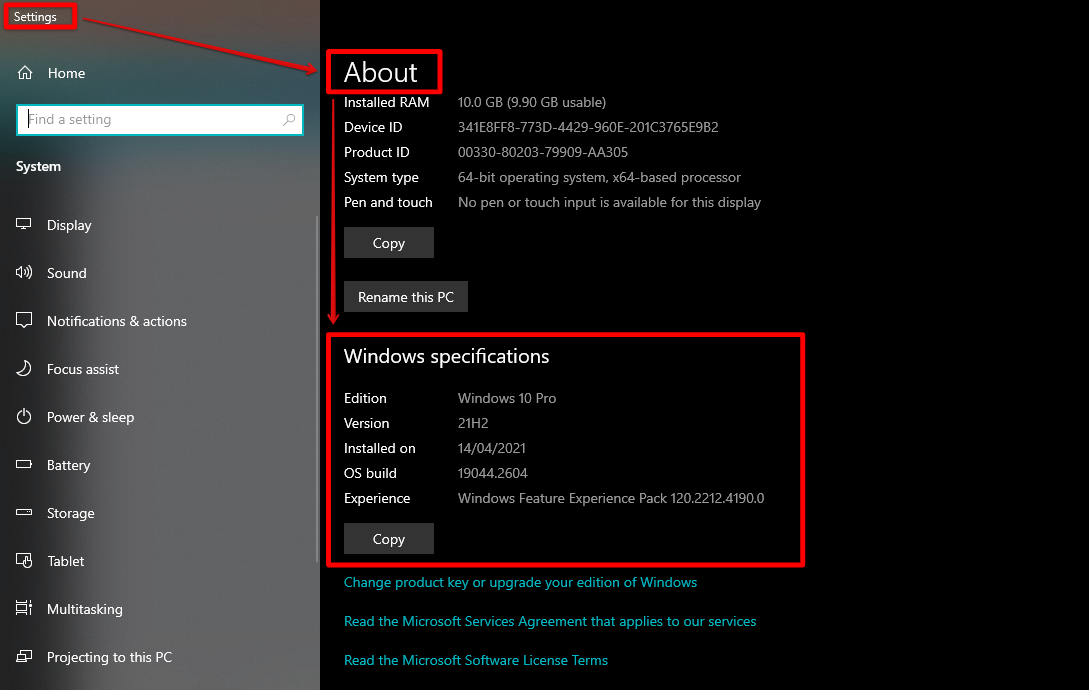The width and height of the screenshot is (1089, 690).
Task: Open the Display settings icon
Action: [x=24, y=224]
